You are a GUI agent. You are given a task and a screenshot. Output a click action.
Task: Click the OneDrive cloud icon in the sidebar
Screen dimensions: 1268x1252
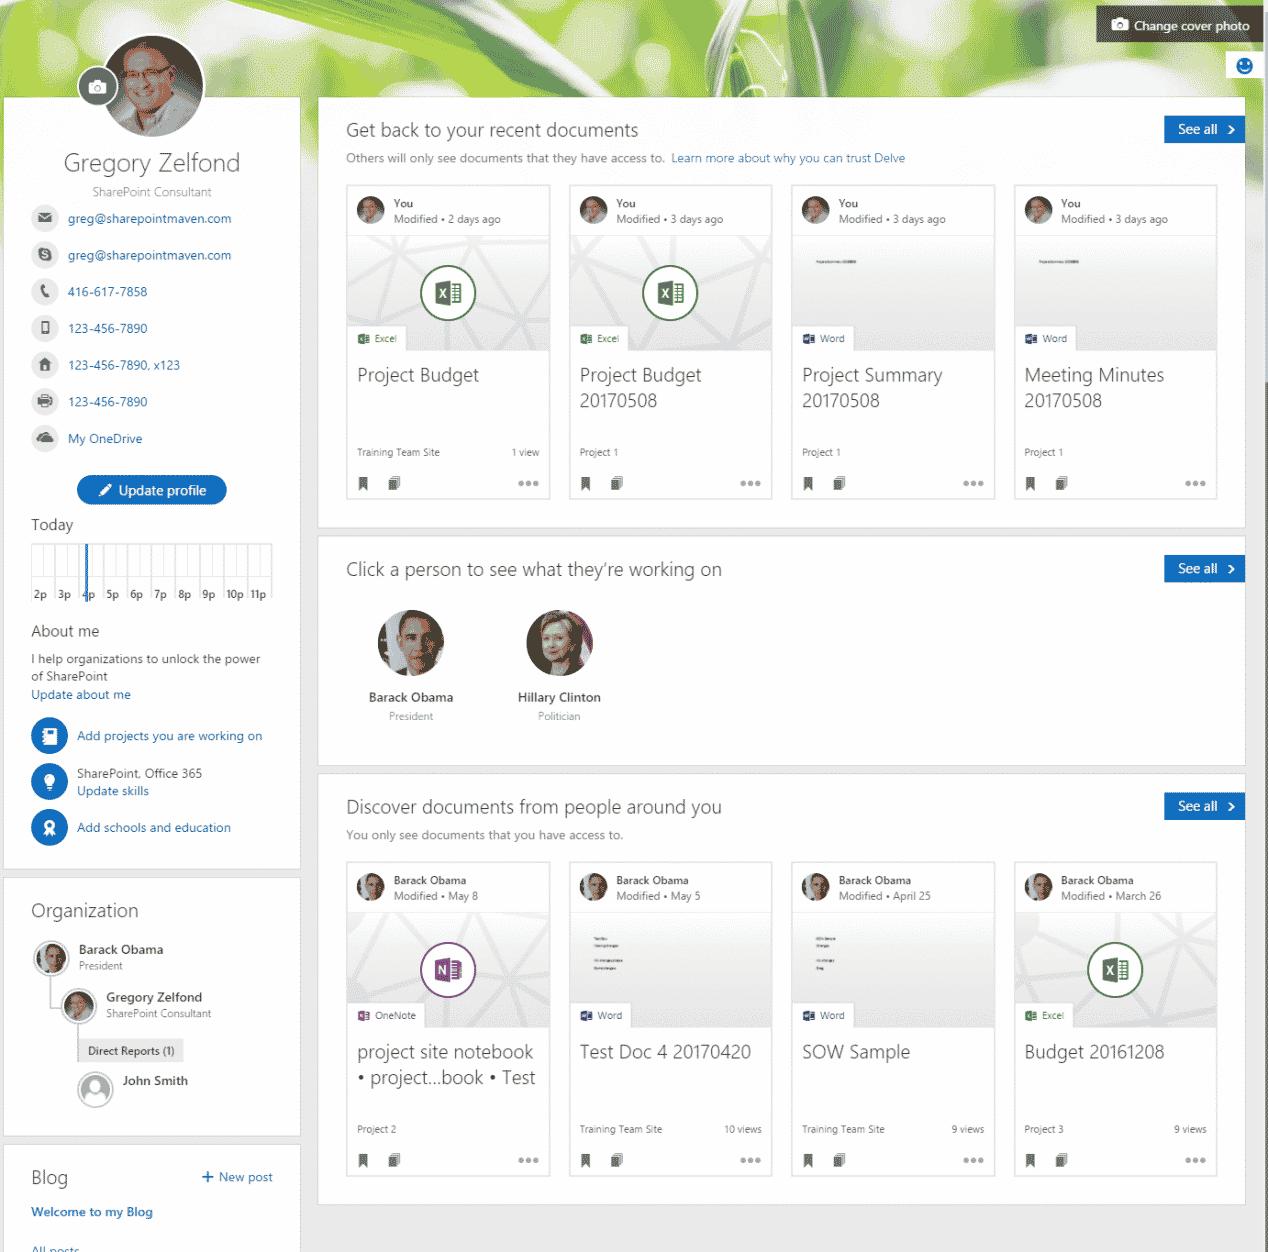click(x=45, y=438)
